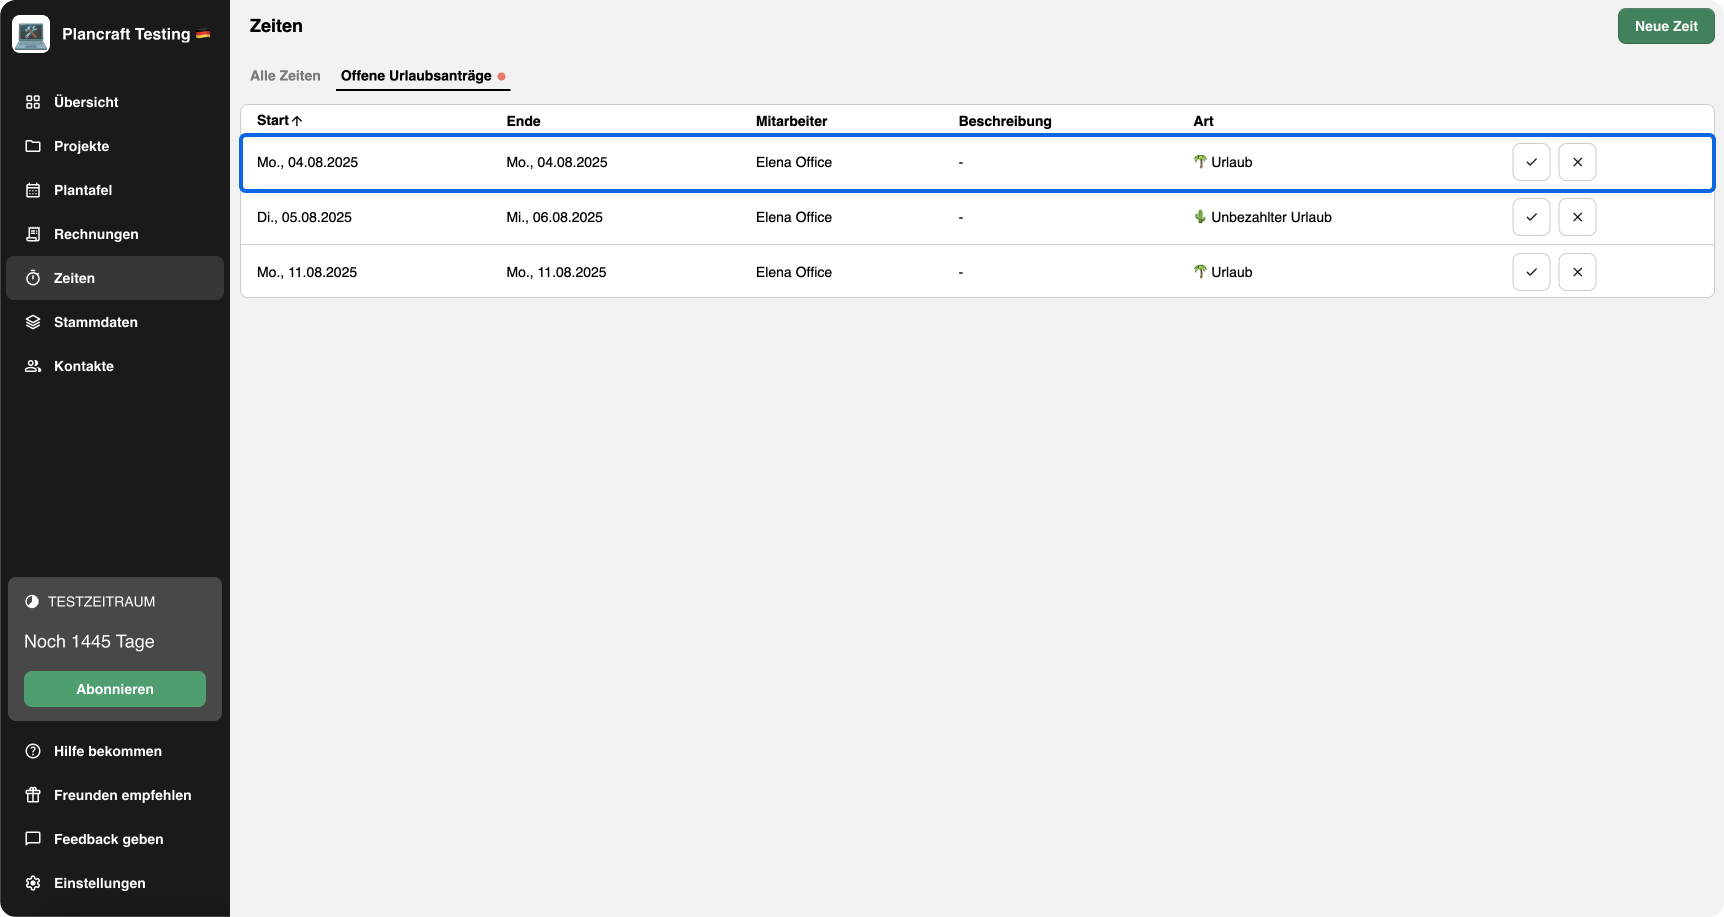Click the Unbezahlter Urlaub type label
This screenshot has width=1724, height=917.
(x=1271, y=217)
